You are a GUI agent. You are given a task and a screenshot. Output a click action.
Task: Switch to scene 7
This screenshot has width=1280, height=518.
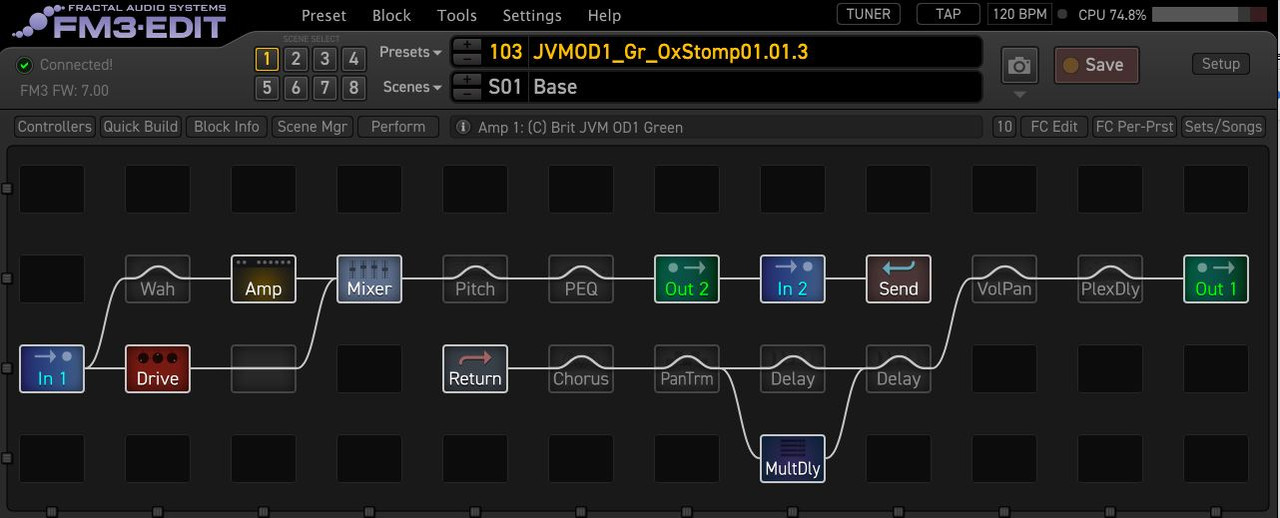coord(324,88)
